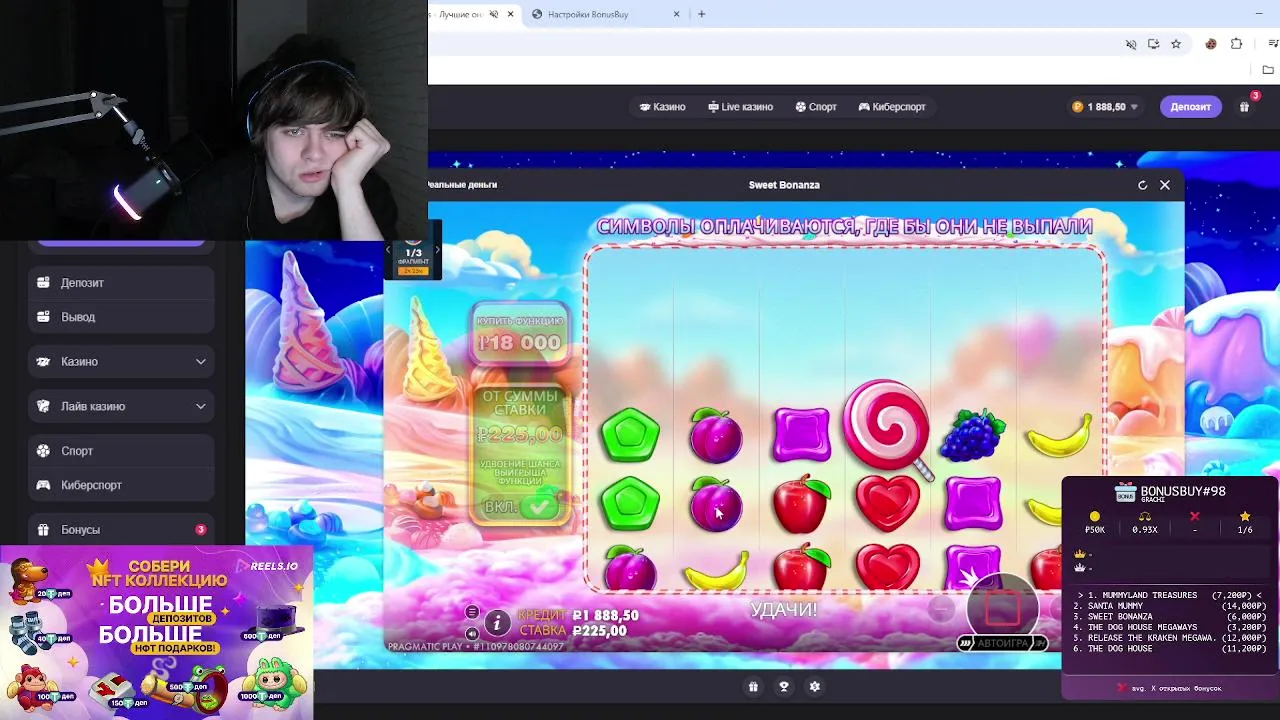Open Спорт in the top navigation
Screen dimensions: 1280x720
(816, 107)
